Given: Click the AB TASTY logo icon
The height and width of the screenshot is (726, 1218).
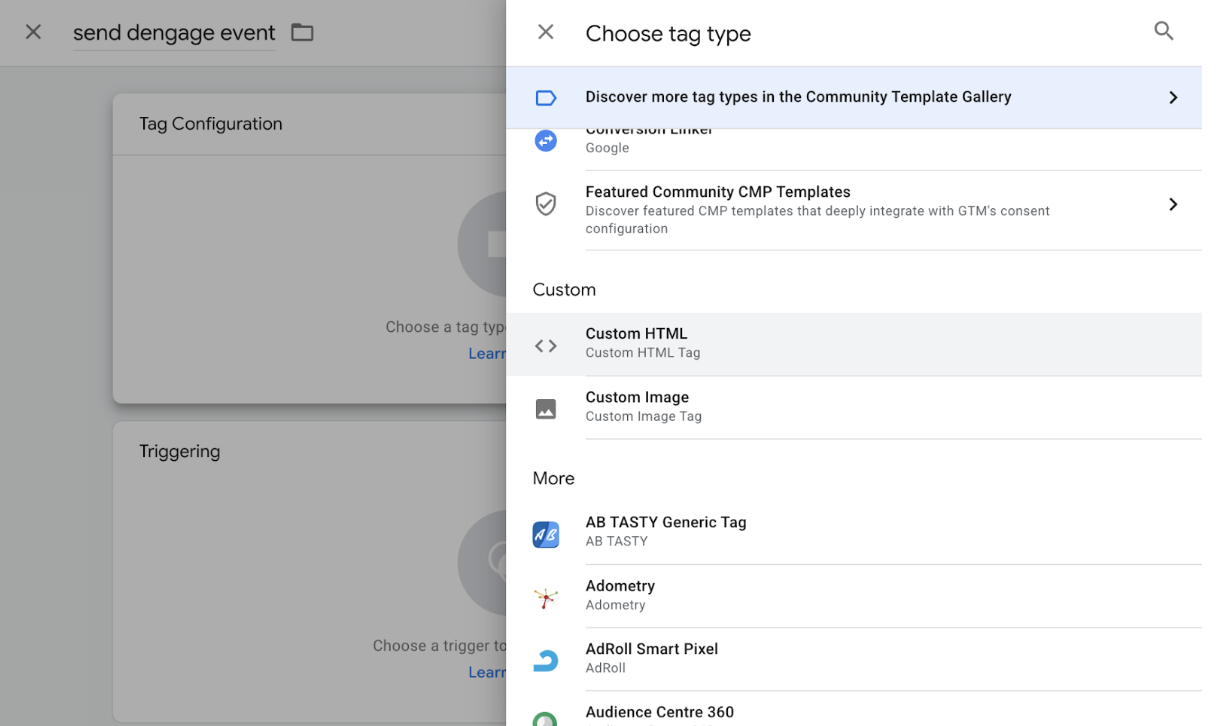Looking at the screenshot, I should [x=546, y=535].
